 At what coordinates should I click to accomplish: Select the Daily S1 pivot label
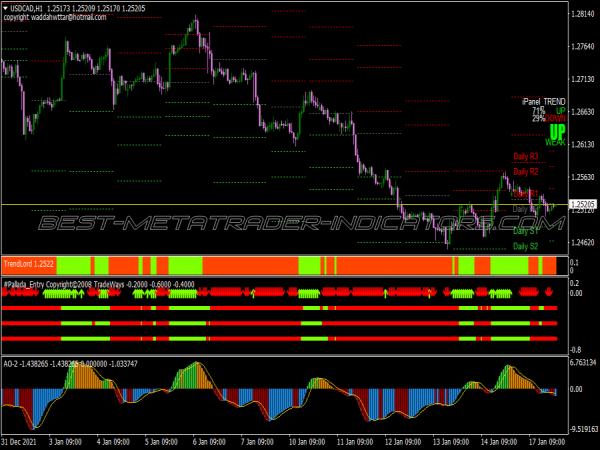(526, 231)
